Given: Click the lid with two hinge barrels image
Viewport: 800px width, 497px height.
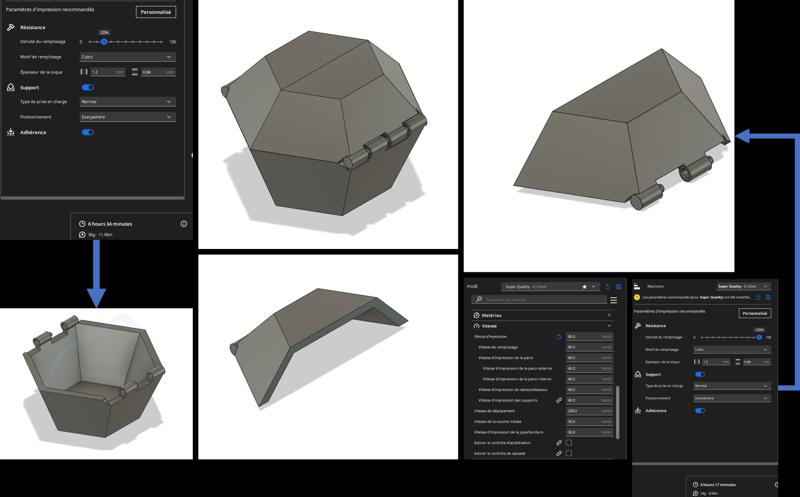Looking at the screenshot, I should [x=599, y=136].
